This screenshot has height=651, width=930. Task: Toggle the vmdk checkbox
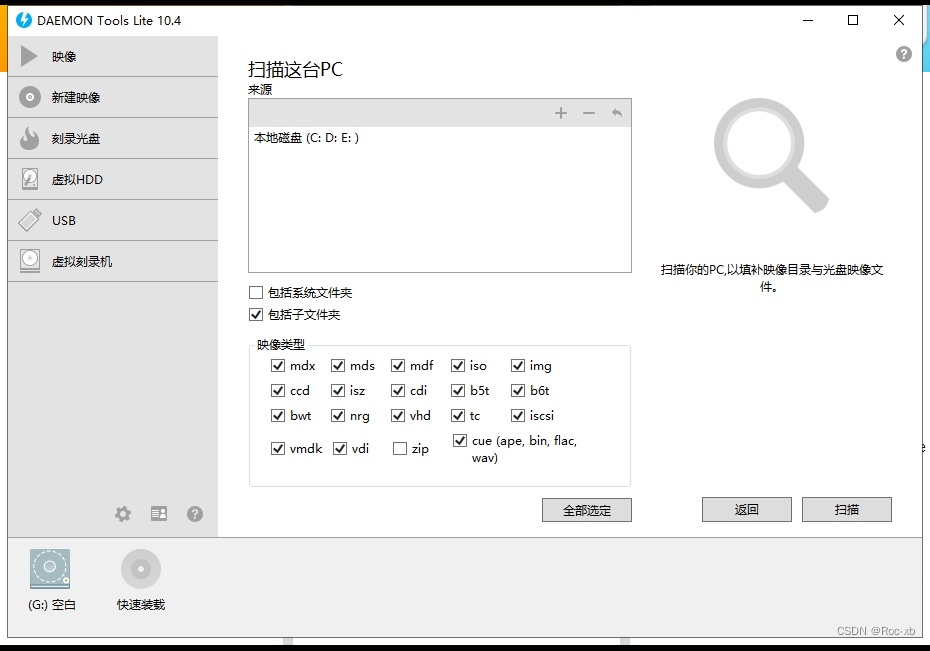278,448
